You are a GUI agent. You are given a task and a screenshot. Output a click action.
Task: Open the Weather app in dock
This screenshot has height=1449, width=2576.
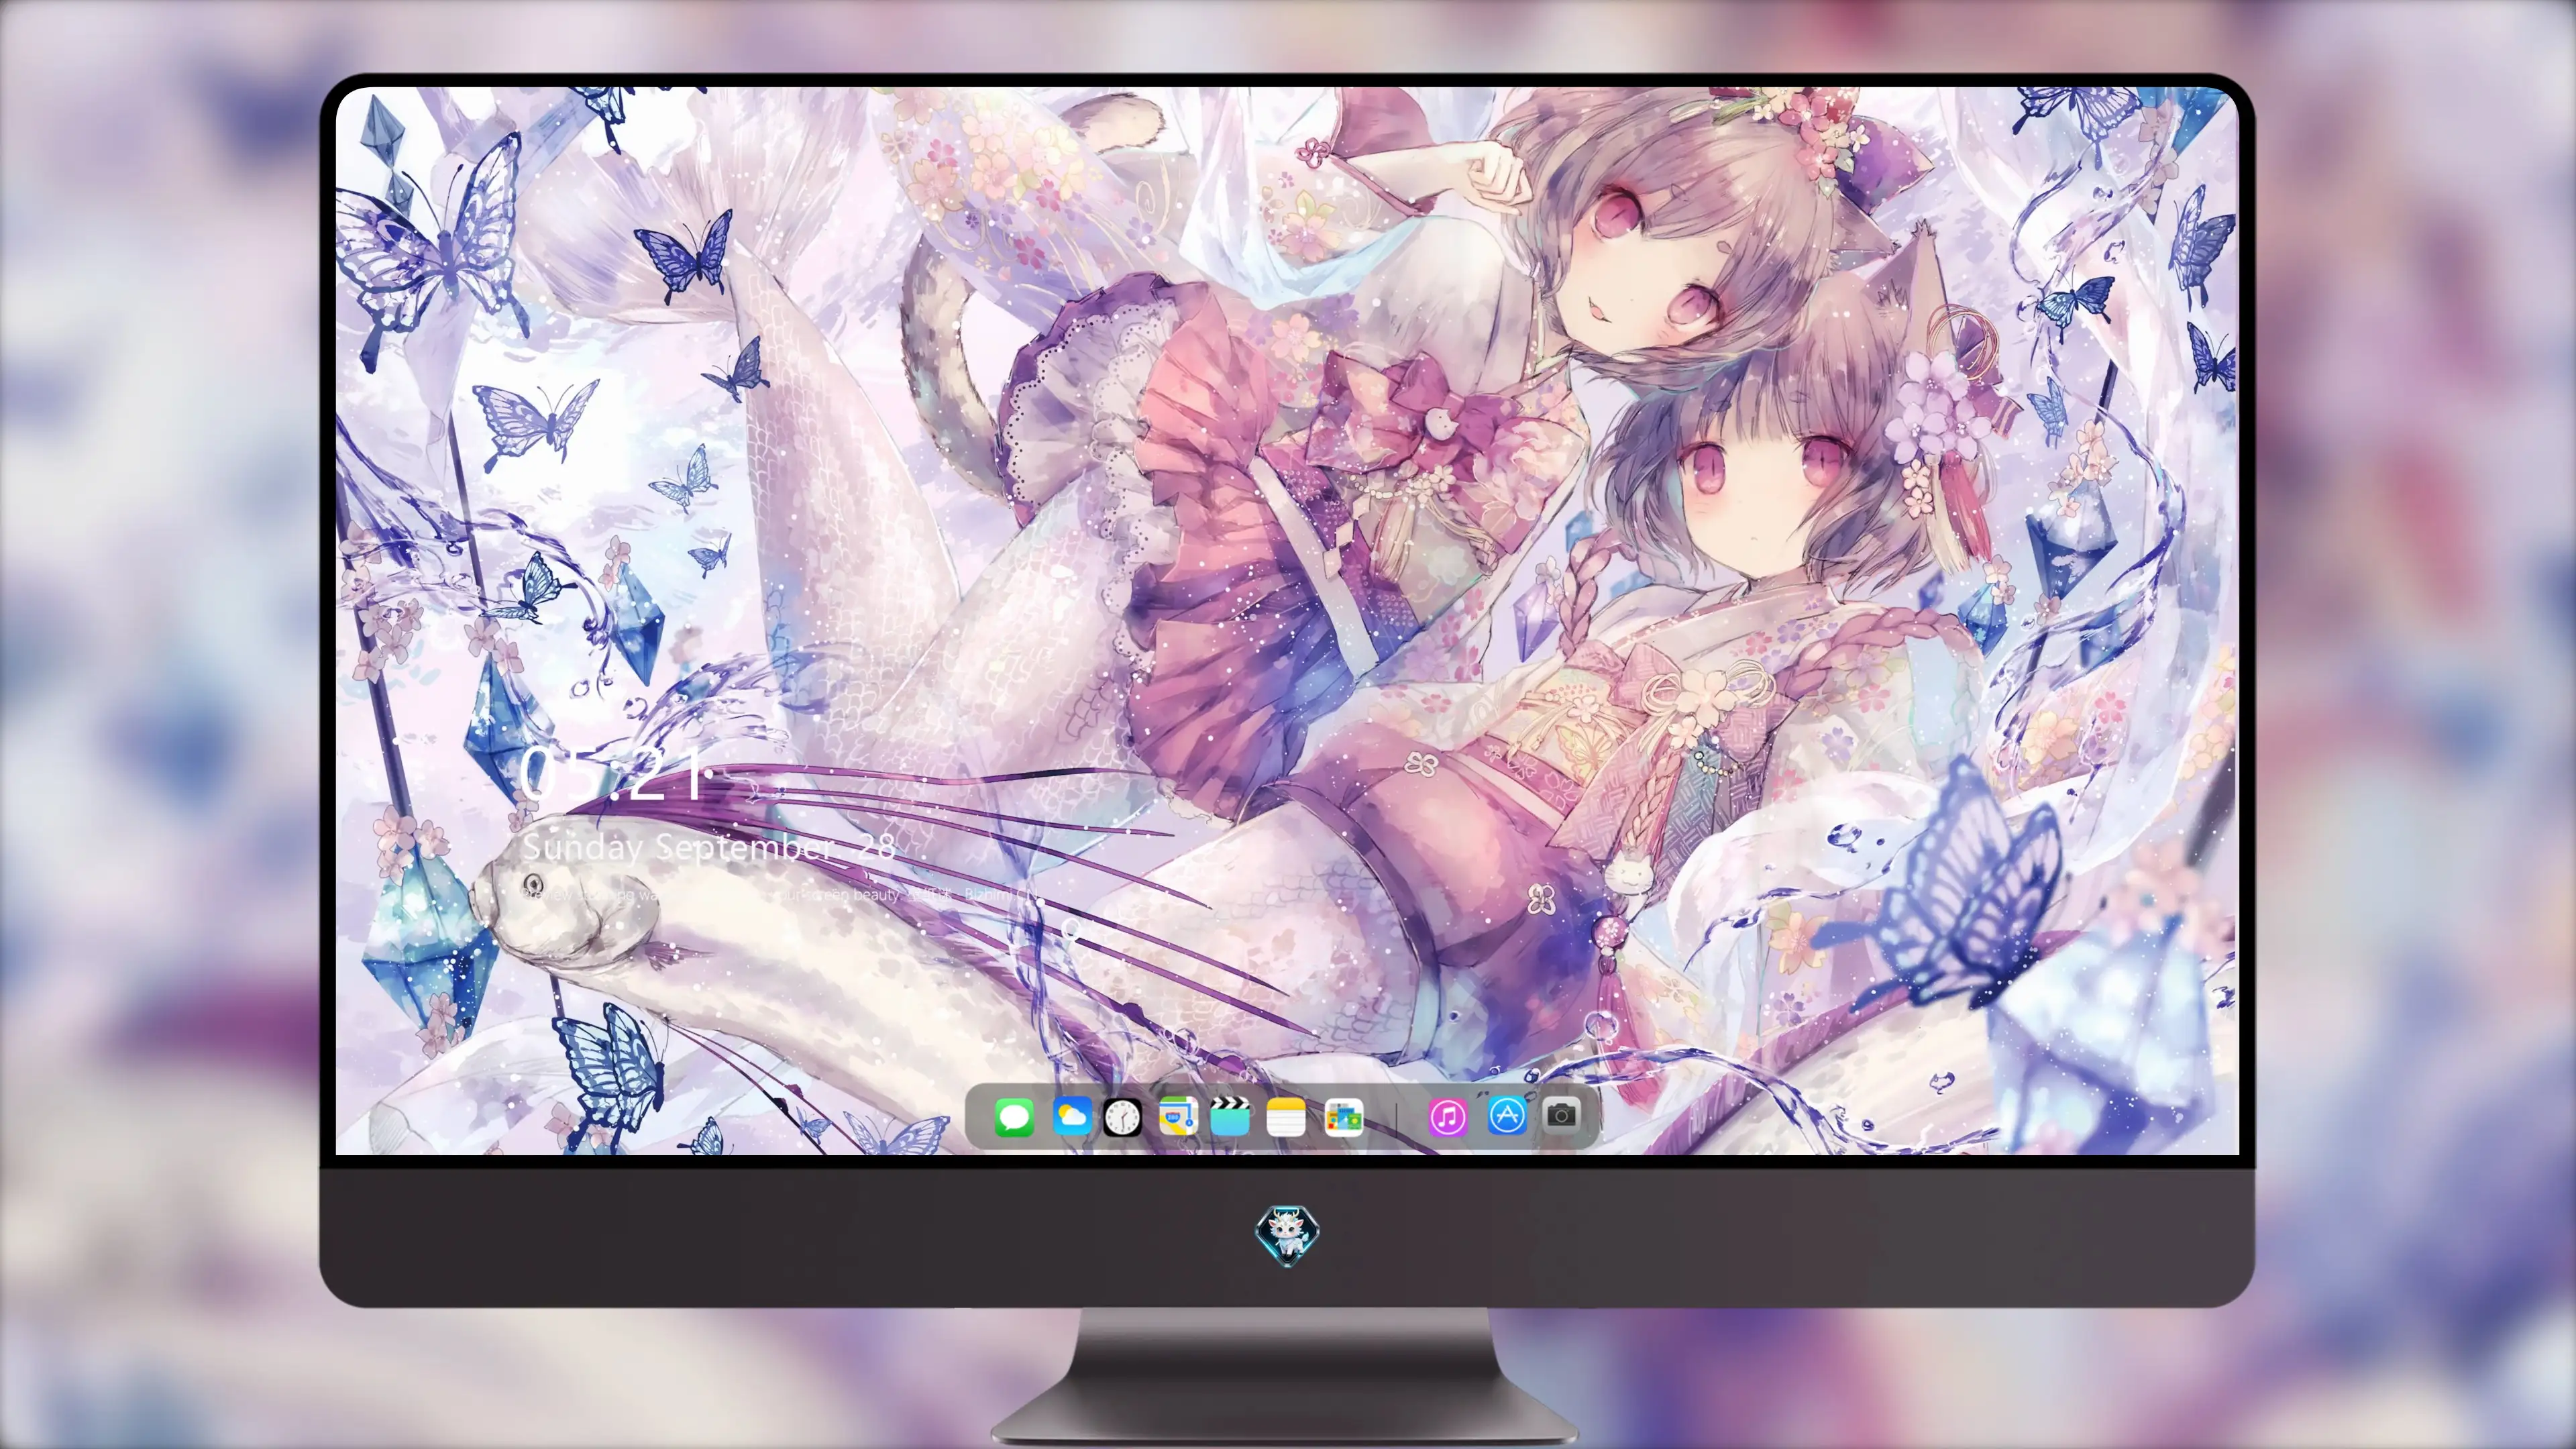point(1071,1116)
